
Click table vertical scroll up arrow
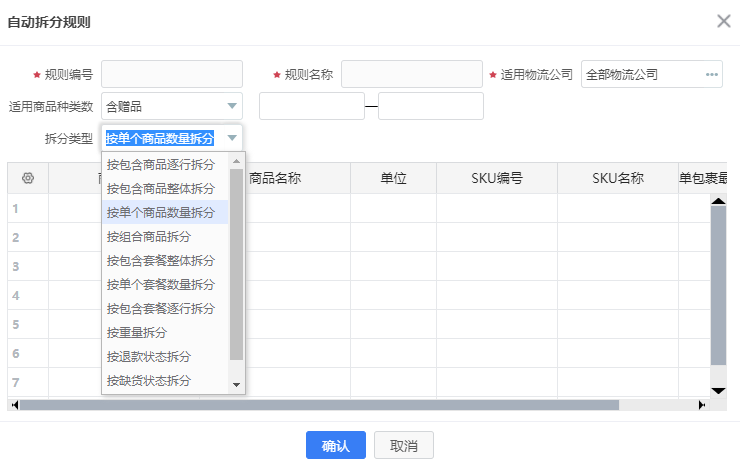(x=718, y=201)
